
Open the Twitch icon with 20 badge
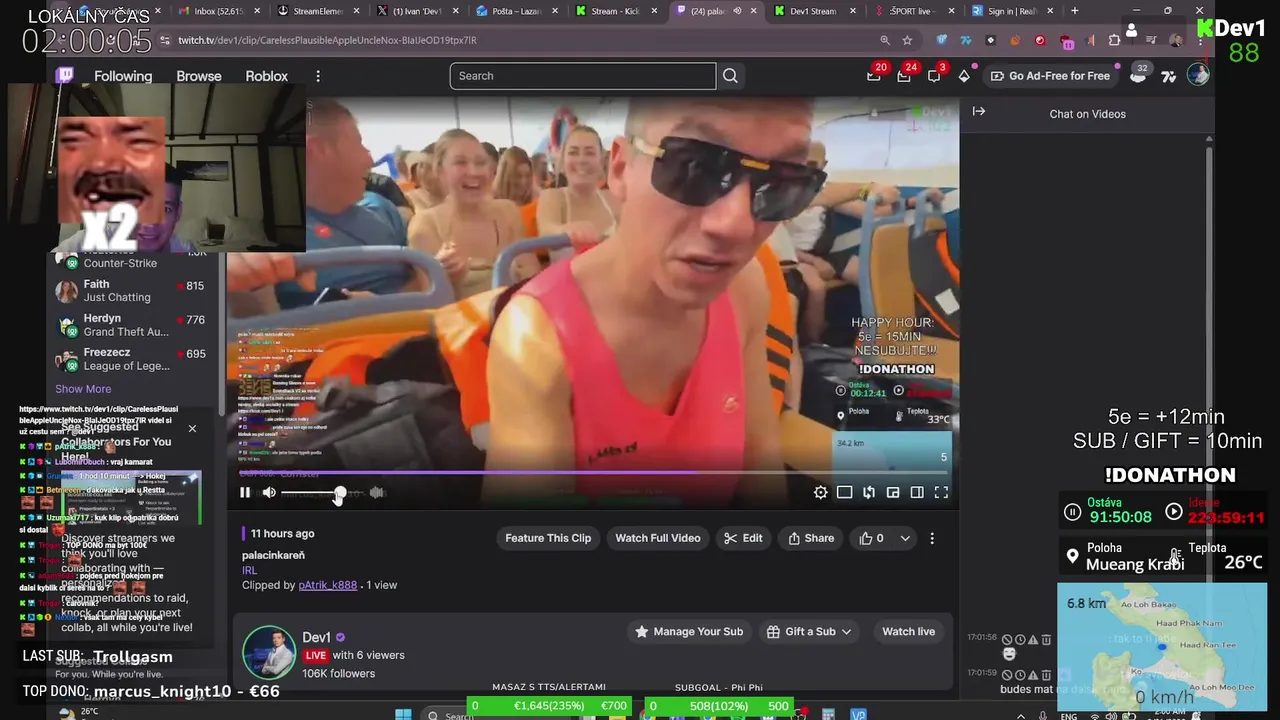[874, 76]
